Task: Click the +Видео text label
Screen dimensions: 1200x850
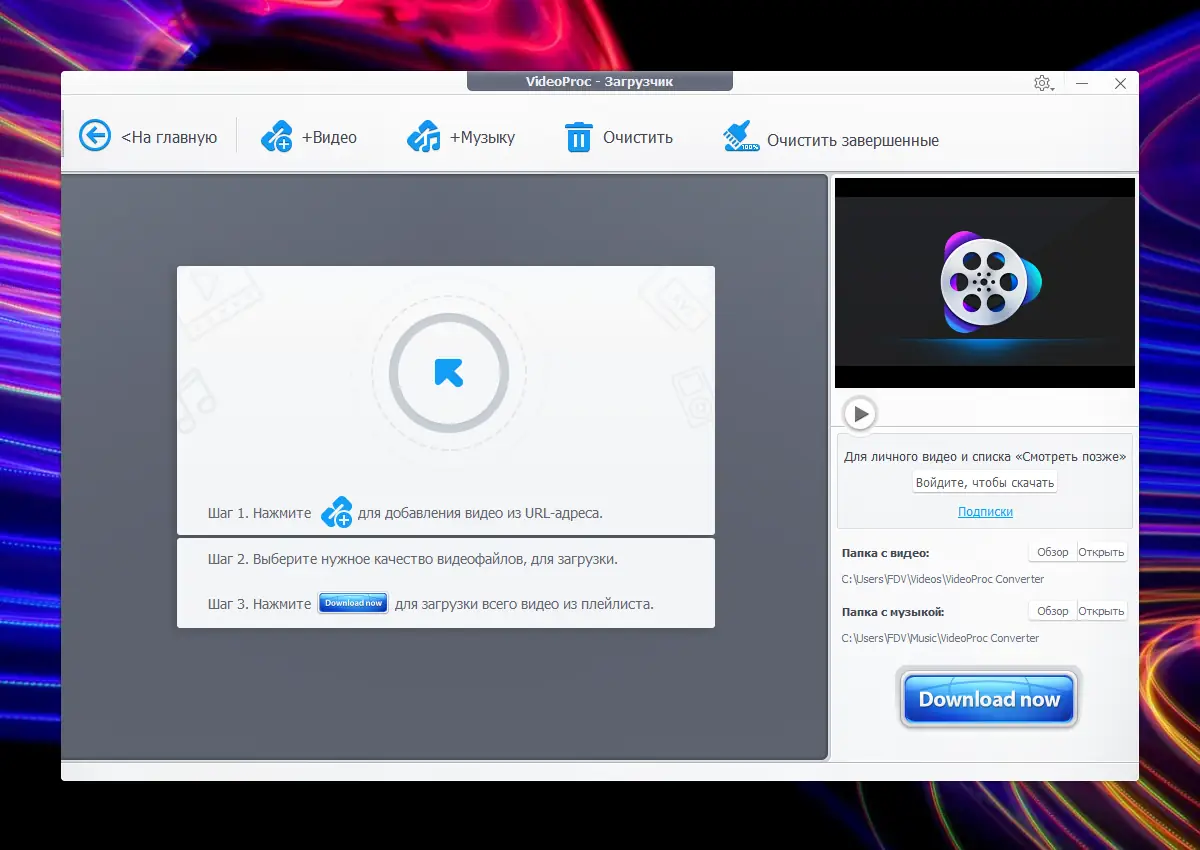Action: [329, 137]
